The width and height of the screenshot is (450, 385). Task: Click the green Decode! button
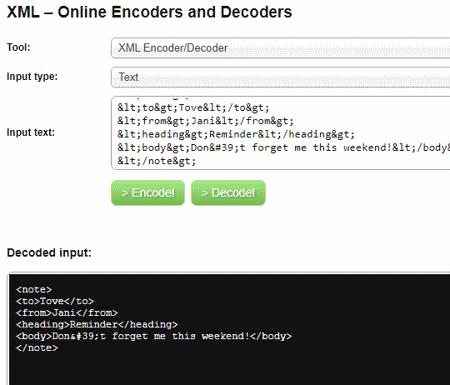228,193
